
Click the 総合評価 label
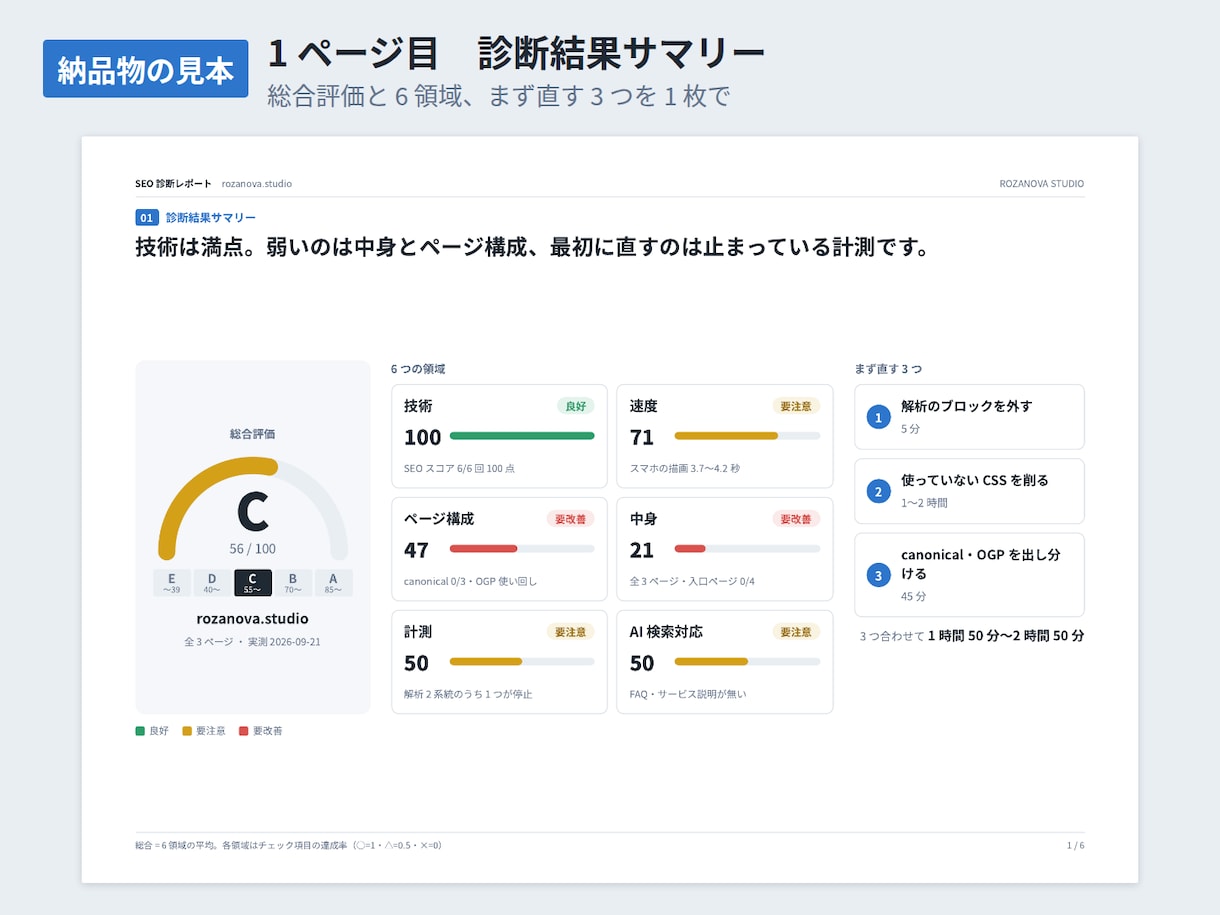click(x=253, y=434)
